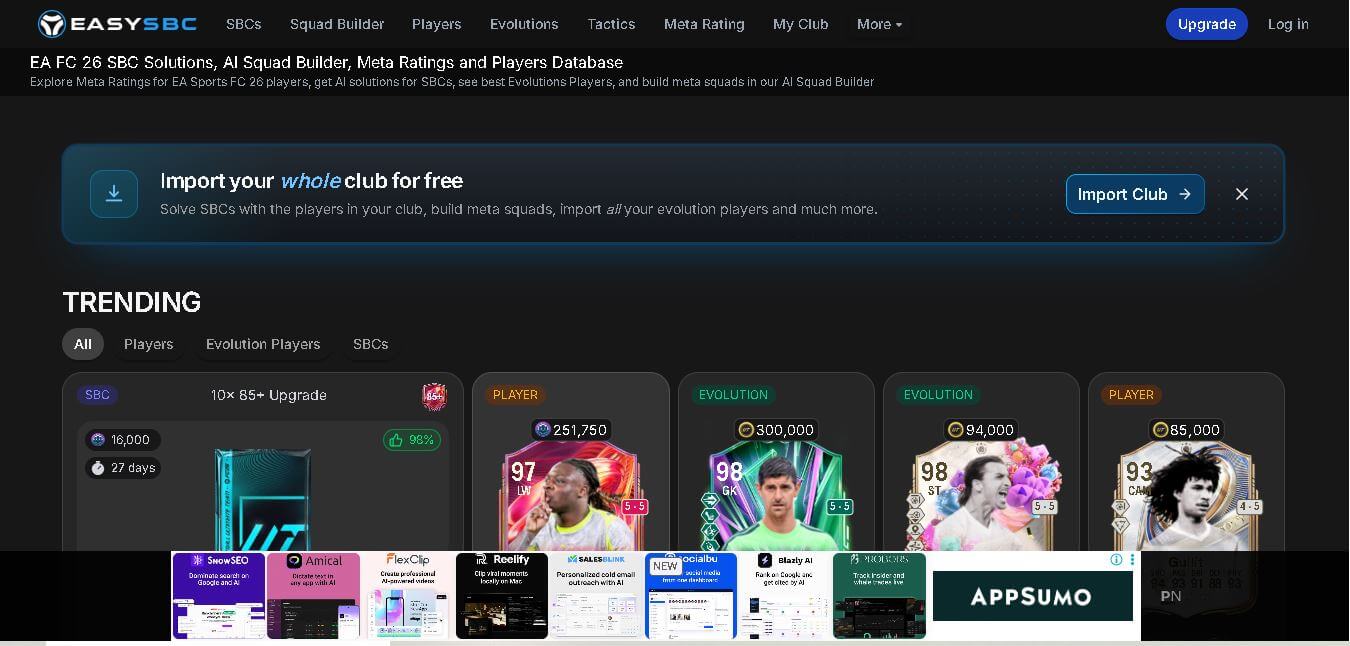Open Squad Builder from the navbar
The image size is (1350, 646).
tap(337, 24)
